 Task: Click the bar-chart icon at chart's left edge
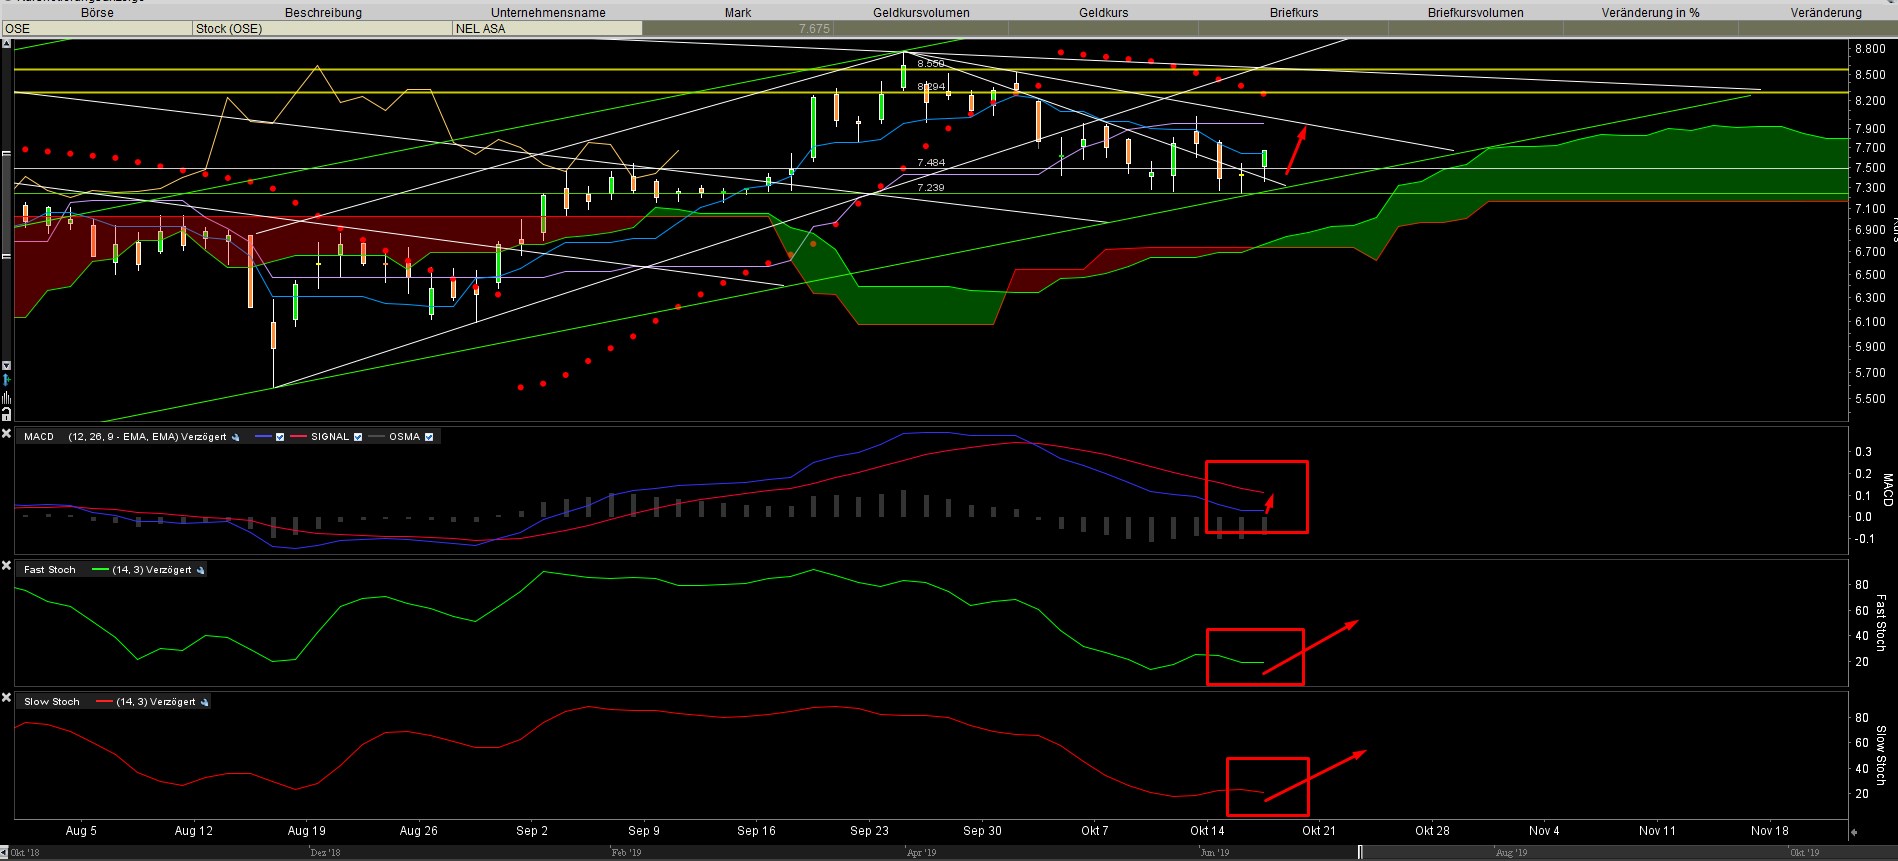(6, 398)
